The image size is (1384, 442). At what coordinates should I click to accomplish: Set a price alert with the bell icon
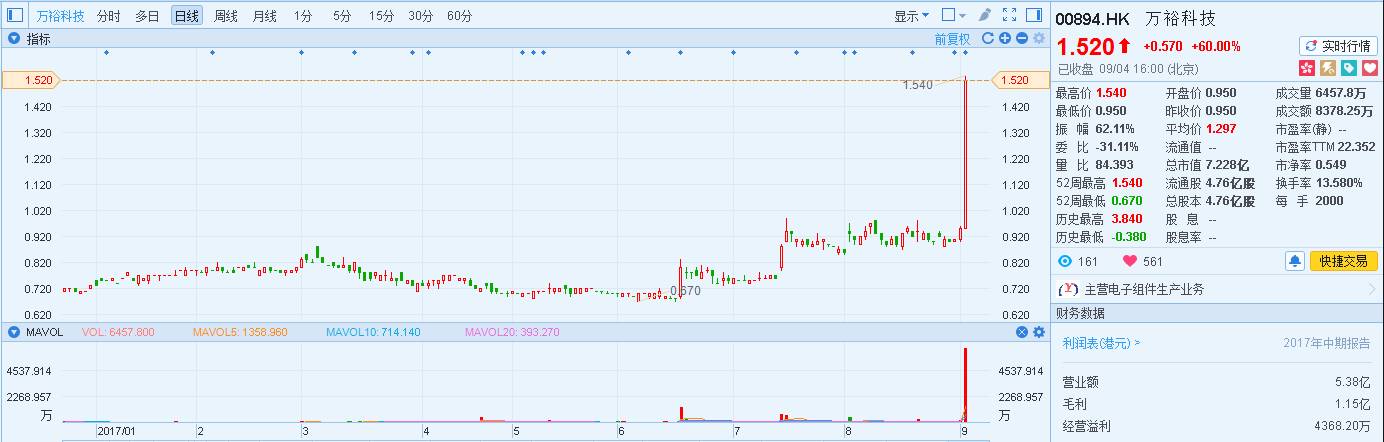(1295, 261)
